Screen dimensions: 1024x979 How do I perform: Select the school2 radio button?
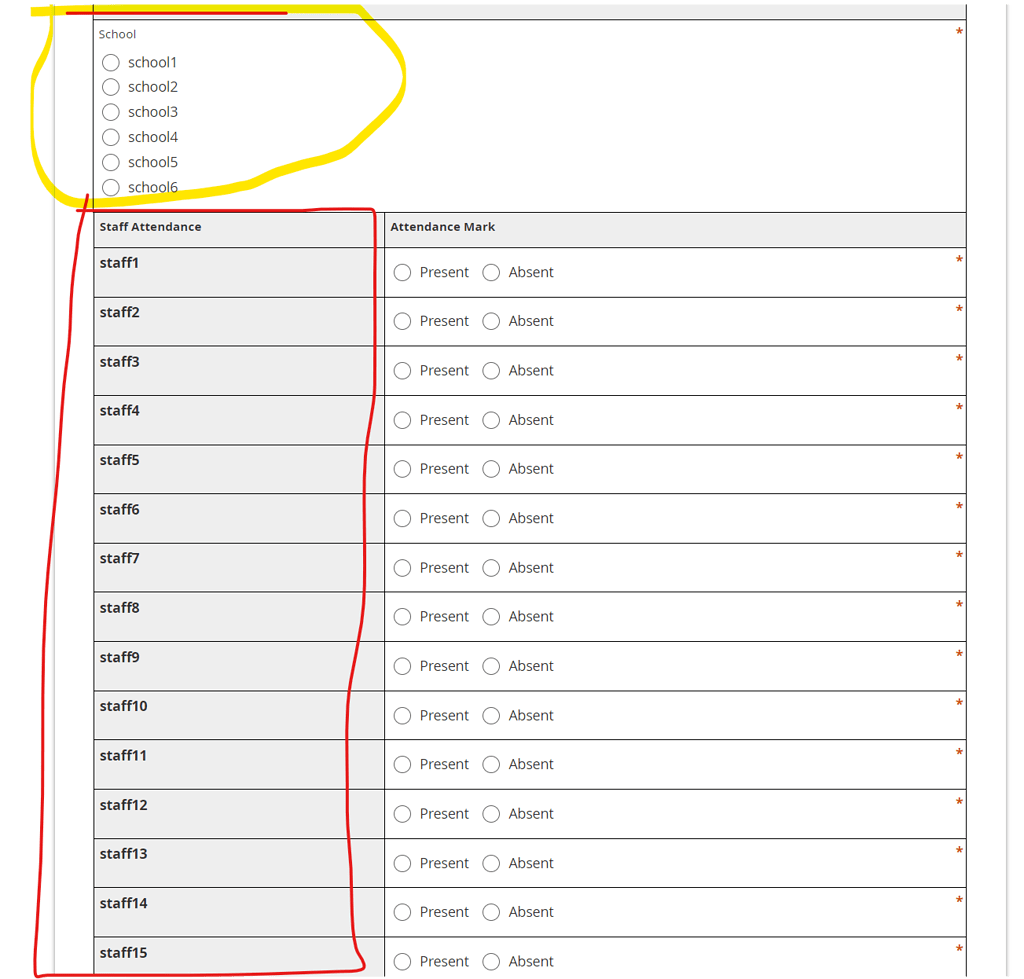pyautogui.click(x=110, y=87)
